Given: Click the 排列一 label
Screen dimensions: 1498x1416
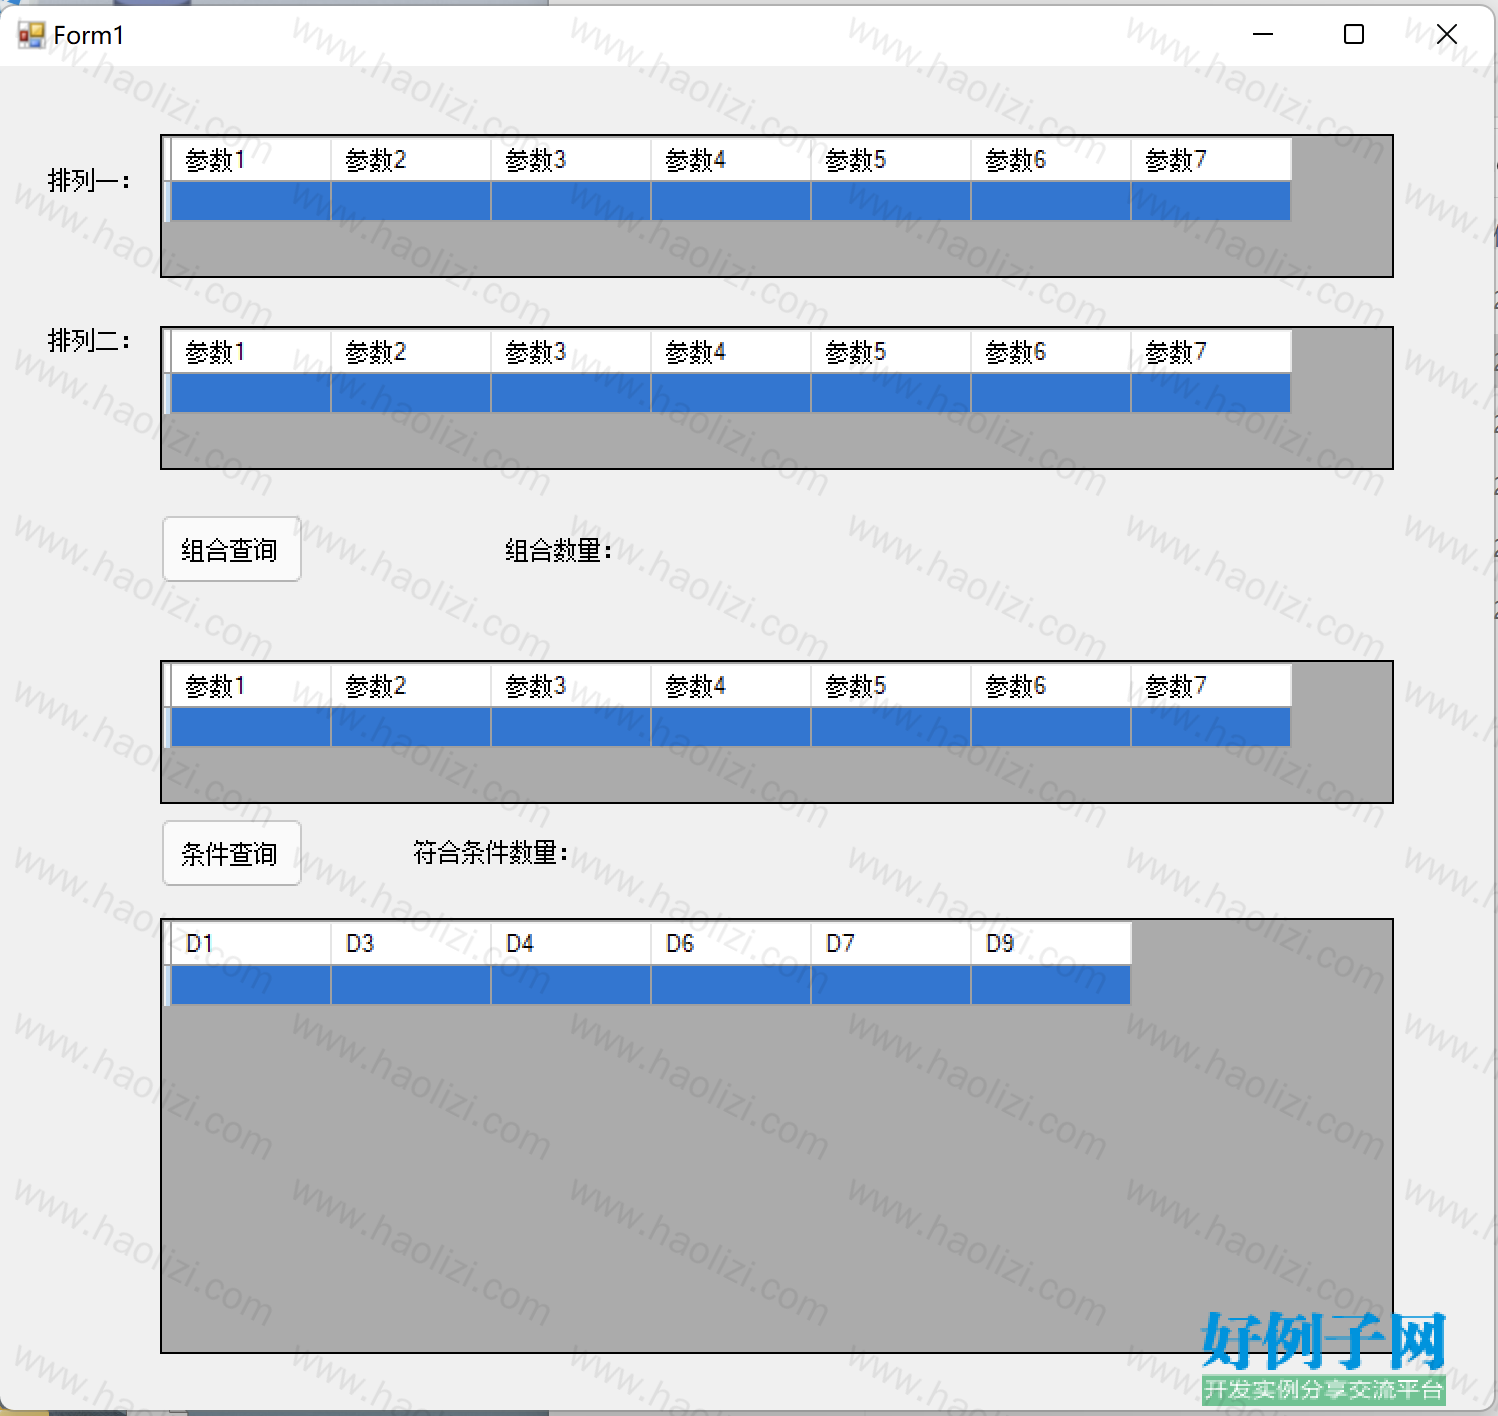Looking at the screenshot, I should coord(89,181).
